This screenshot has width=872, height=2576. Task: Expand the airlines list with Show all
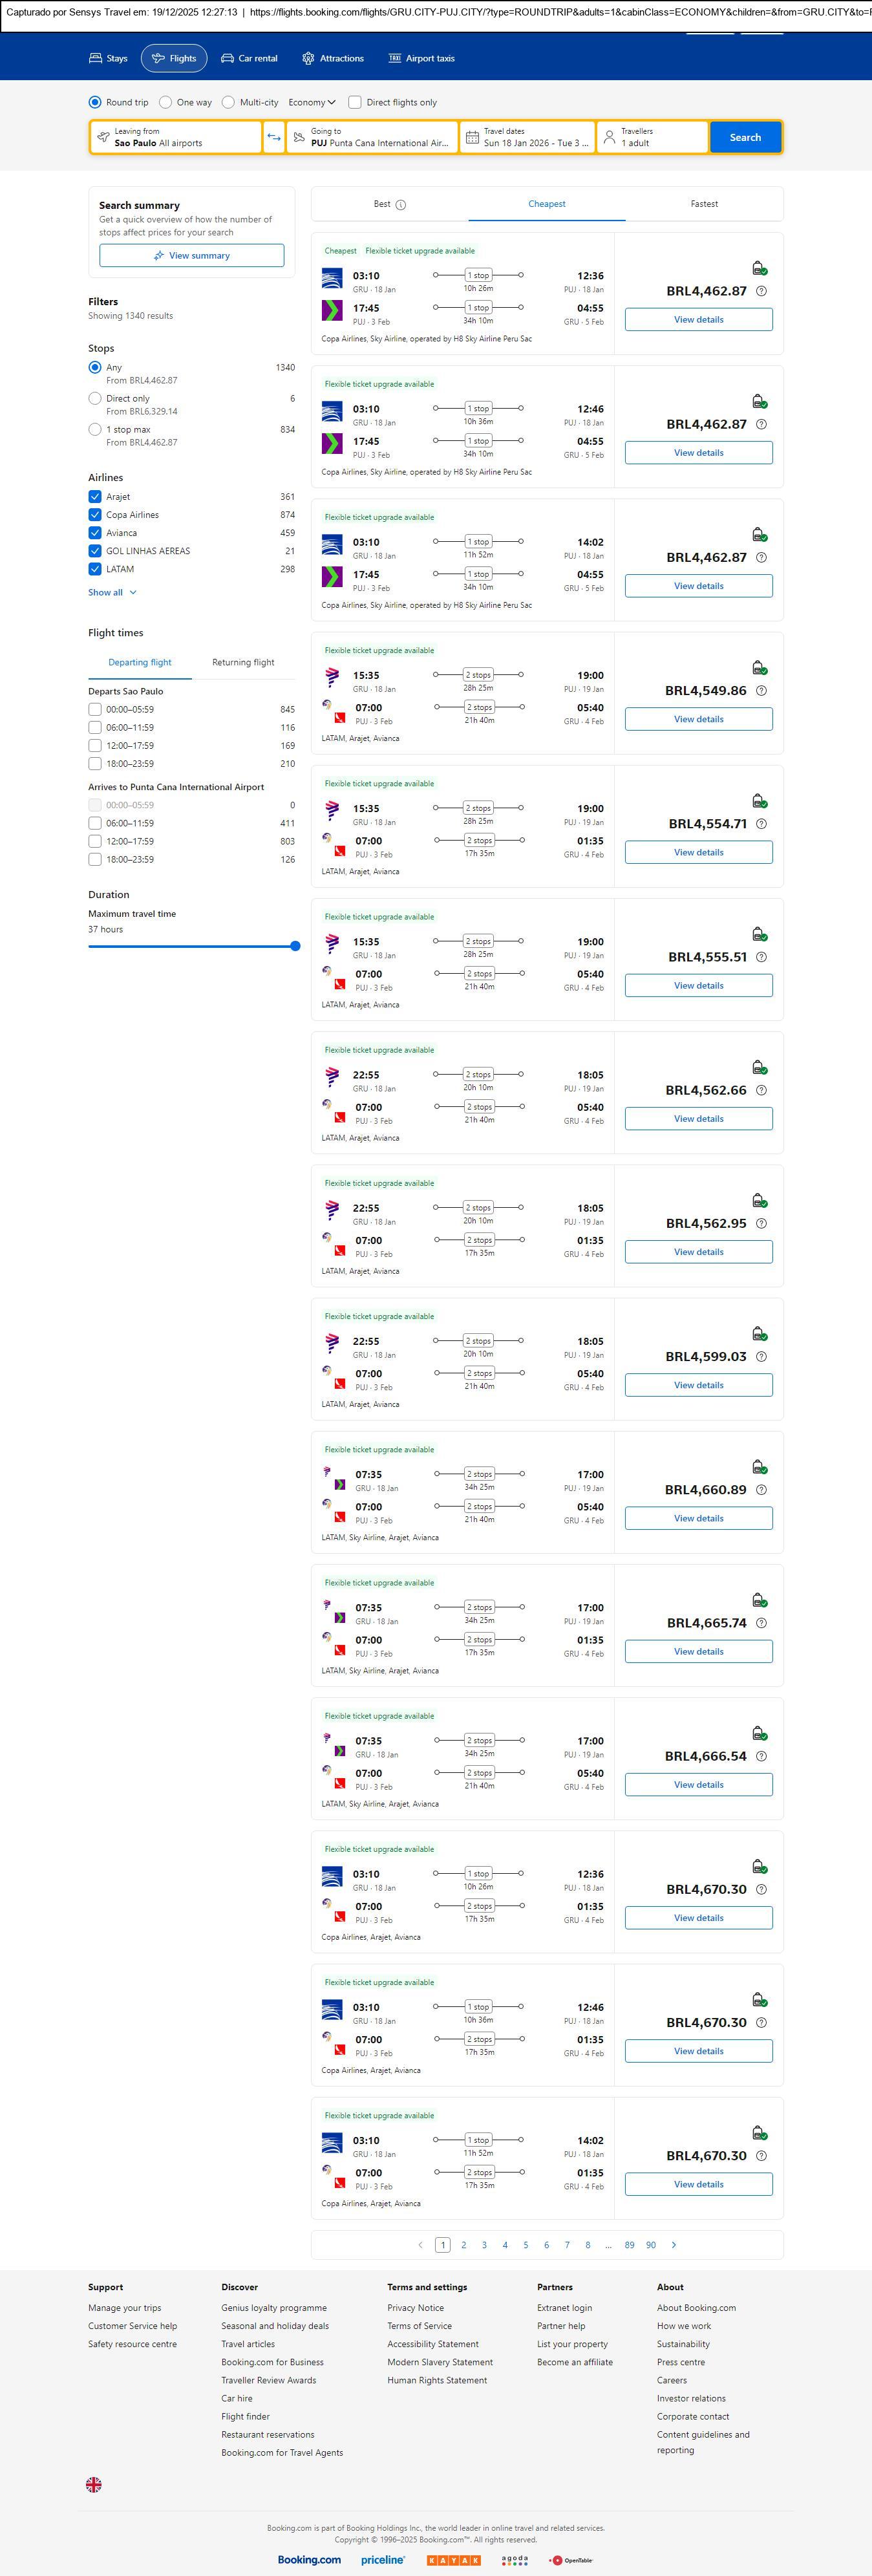click(x=112, y=593)
